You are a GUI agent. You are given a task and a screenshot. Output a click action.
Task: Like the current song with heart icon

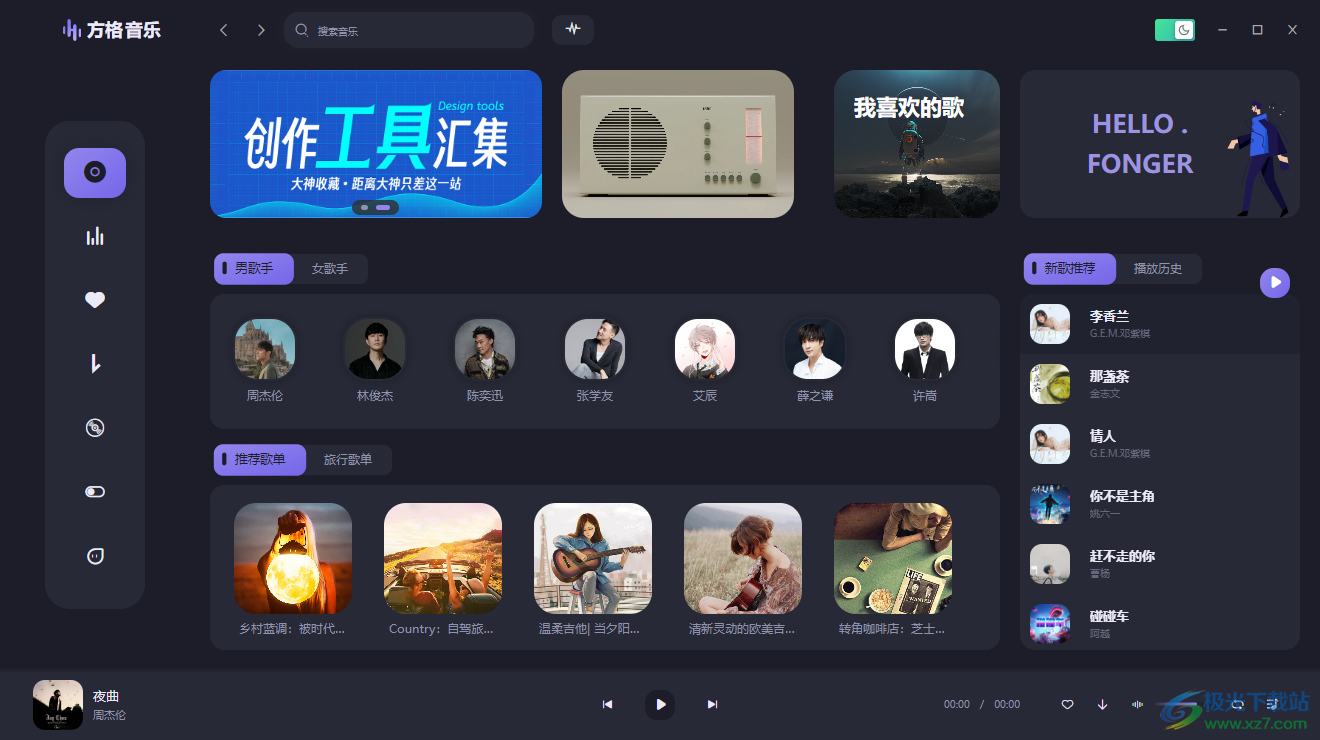[x=1067, y=704]
